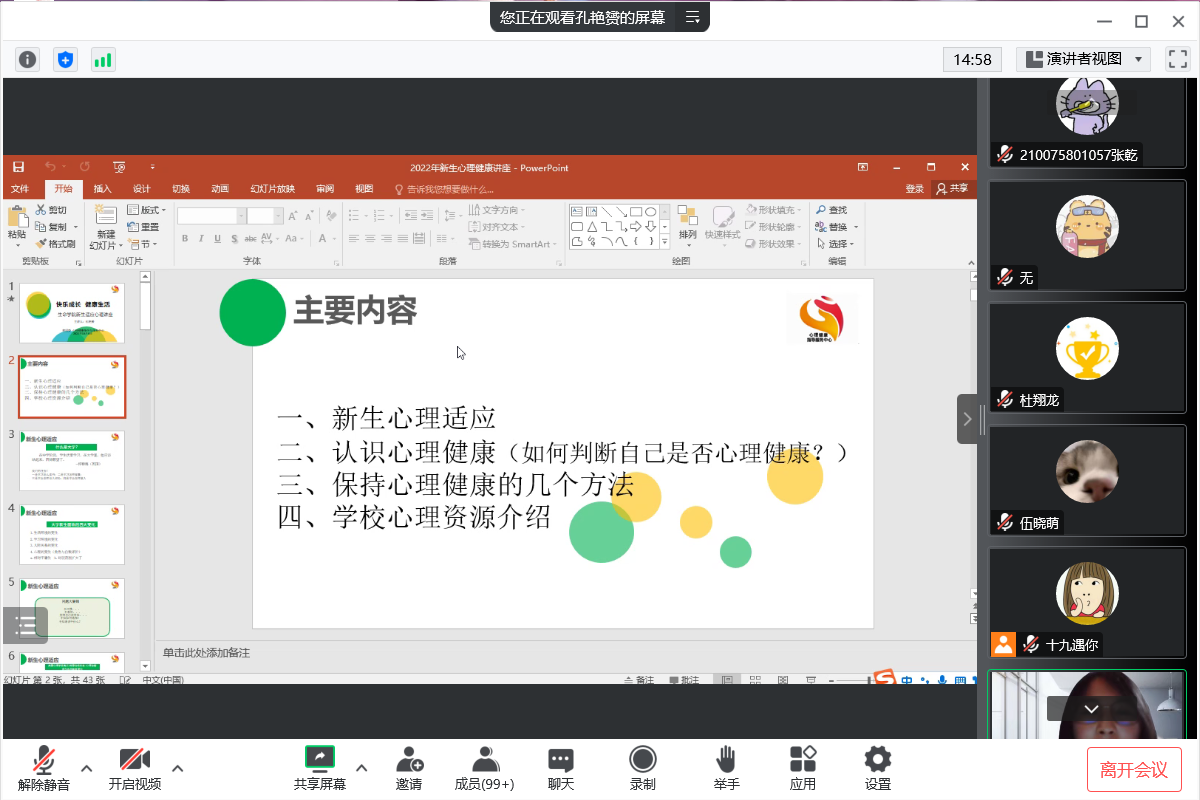Raise hand with 举手 button
The width and height of the screenshot is (1200, 800).
click(726, 768)
